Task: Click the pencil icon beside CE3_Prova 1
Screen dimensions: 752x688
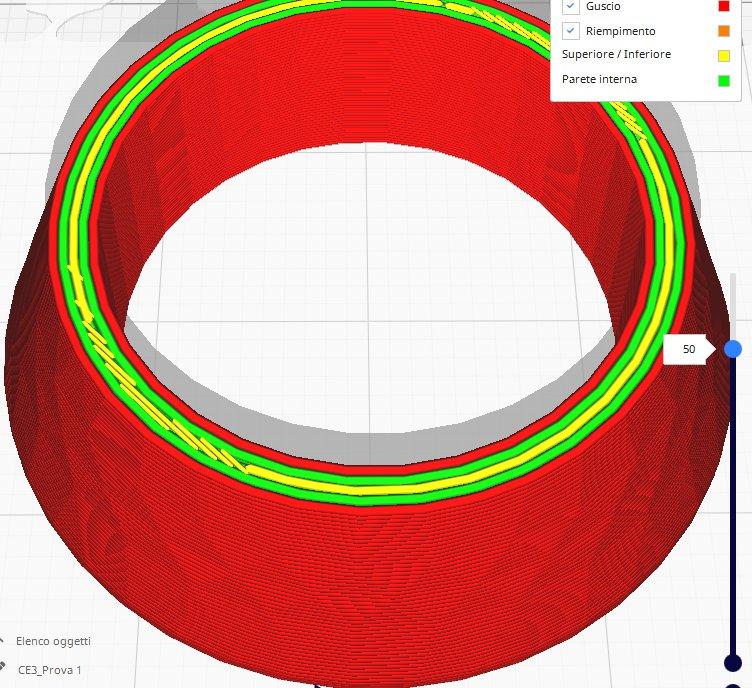Action: pos(2,666)
